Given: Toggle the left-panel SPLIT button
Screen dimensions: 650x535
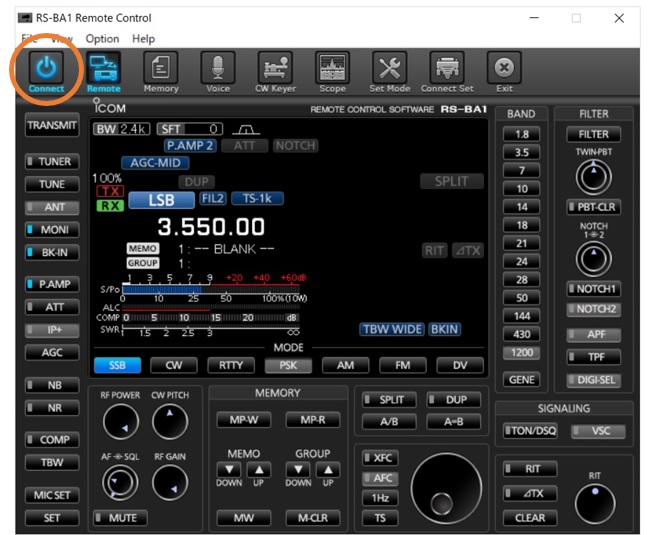Looking at the screenshot, I should [x=389, y=400].
